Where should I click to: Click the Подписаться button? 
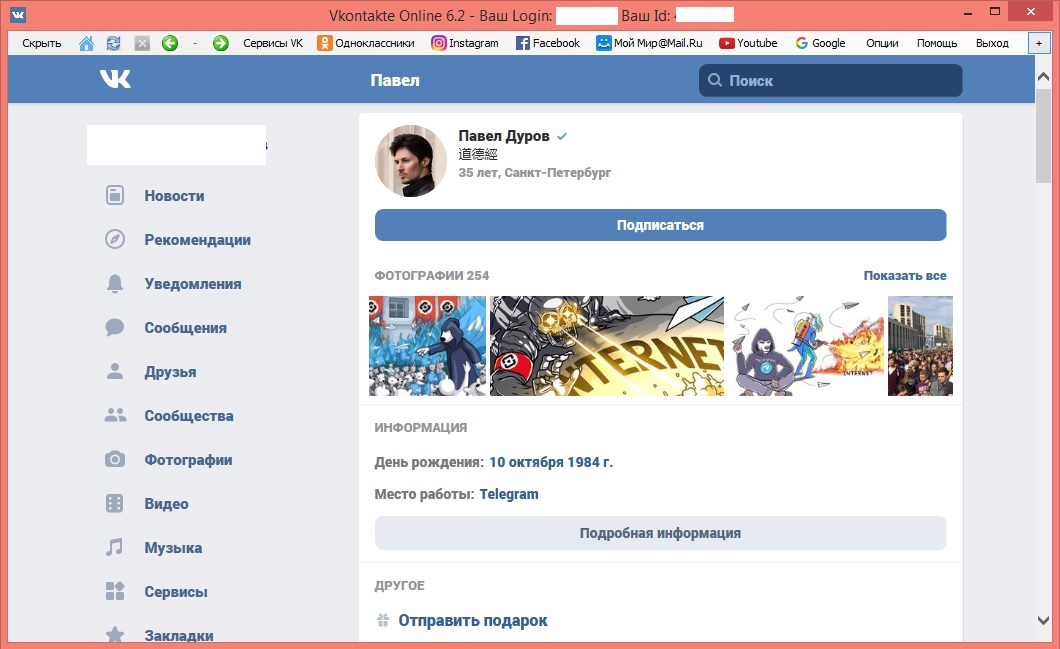click(x=660, y=225)
